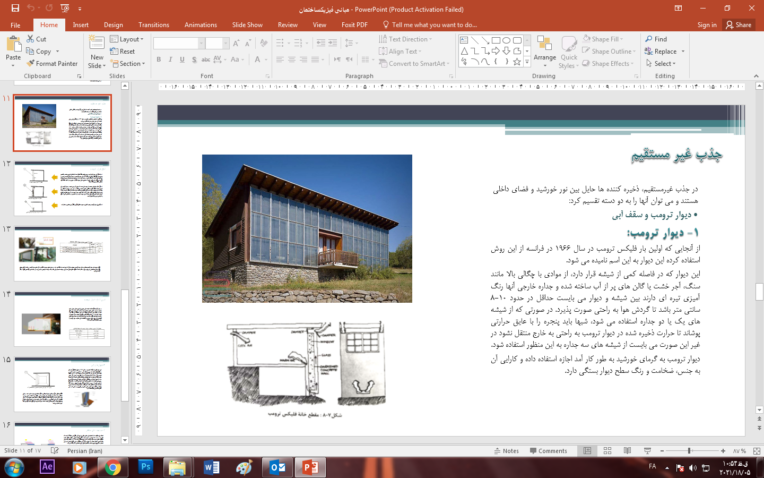
Task: Click the Share button
Action: pyautogui.click(x=738, y=24)
